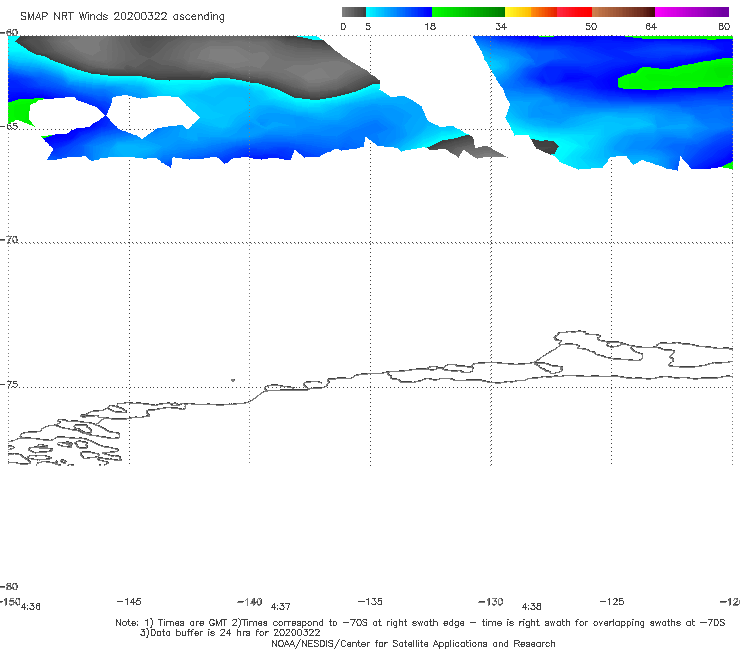The height and width of the screenshot is (650, 740).
Task: Click the red segment of the color bar
Action: click(x=574, y=12)
